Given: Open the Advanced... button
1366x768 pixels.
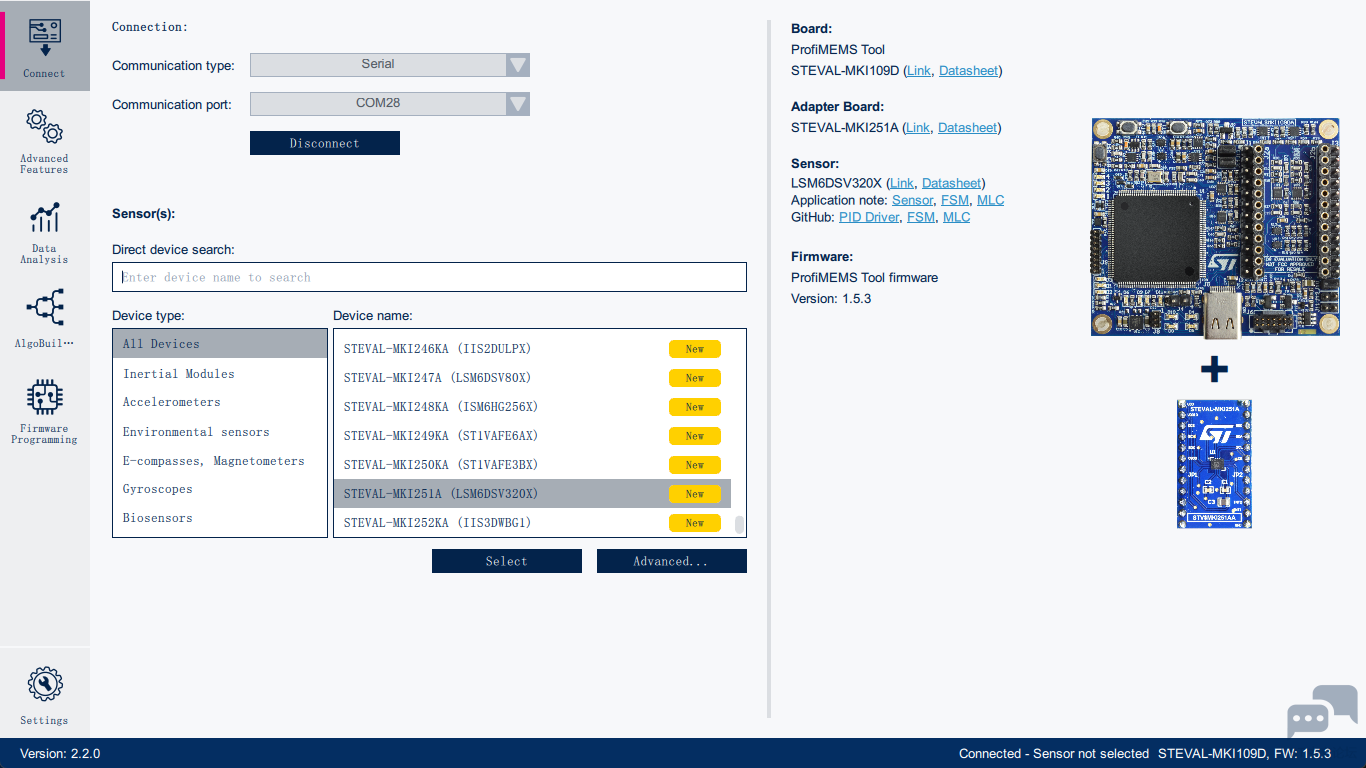Looking at the screenshot, I should click(x=671, y=561).
